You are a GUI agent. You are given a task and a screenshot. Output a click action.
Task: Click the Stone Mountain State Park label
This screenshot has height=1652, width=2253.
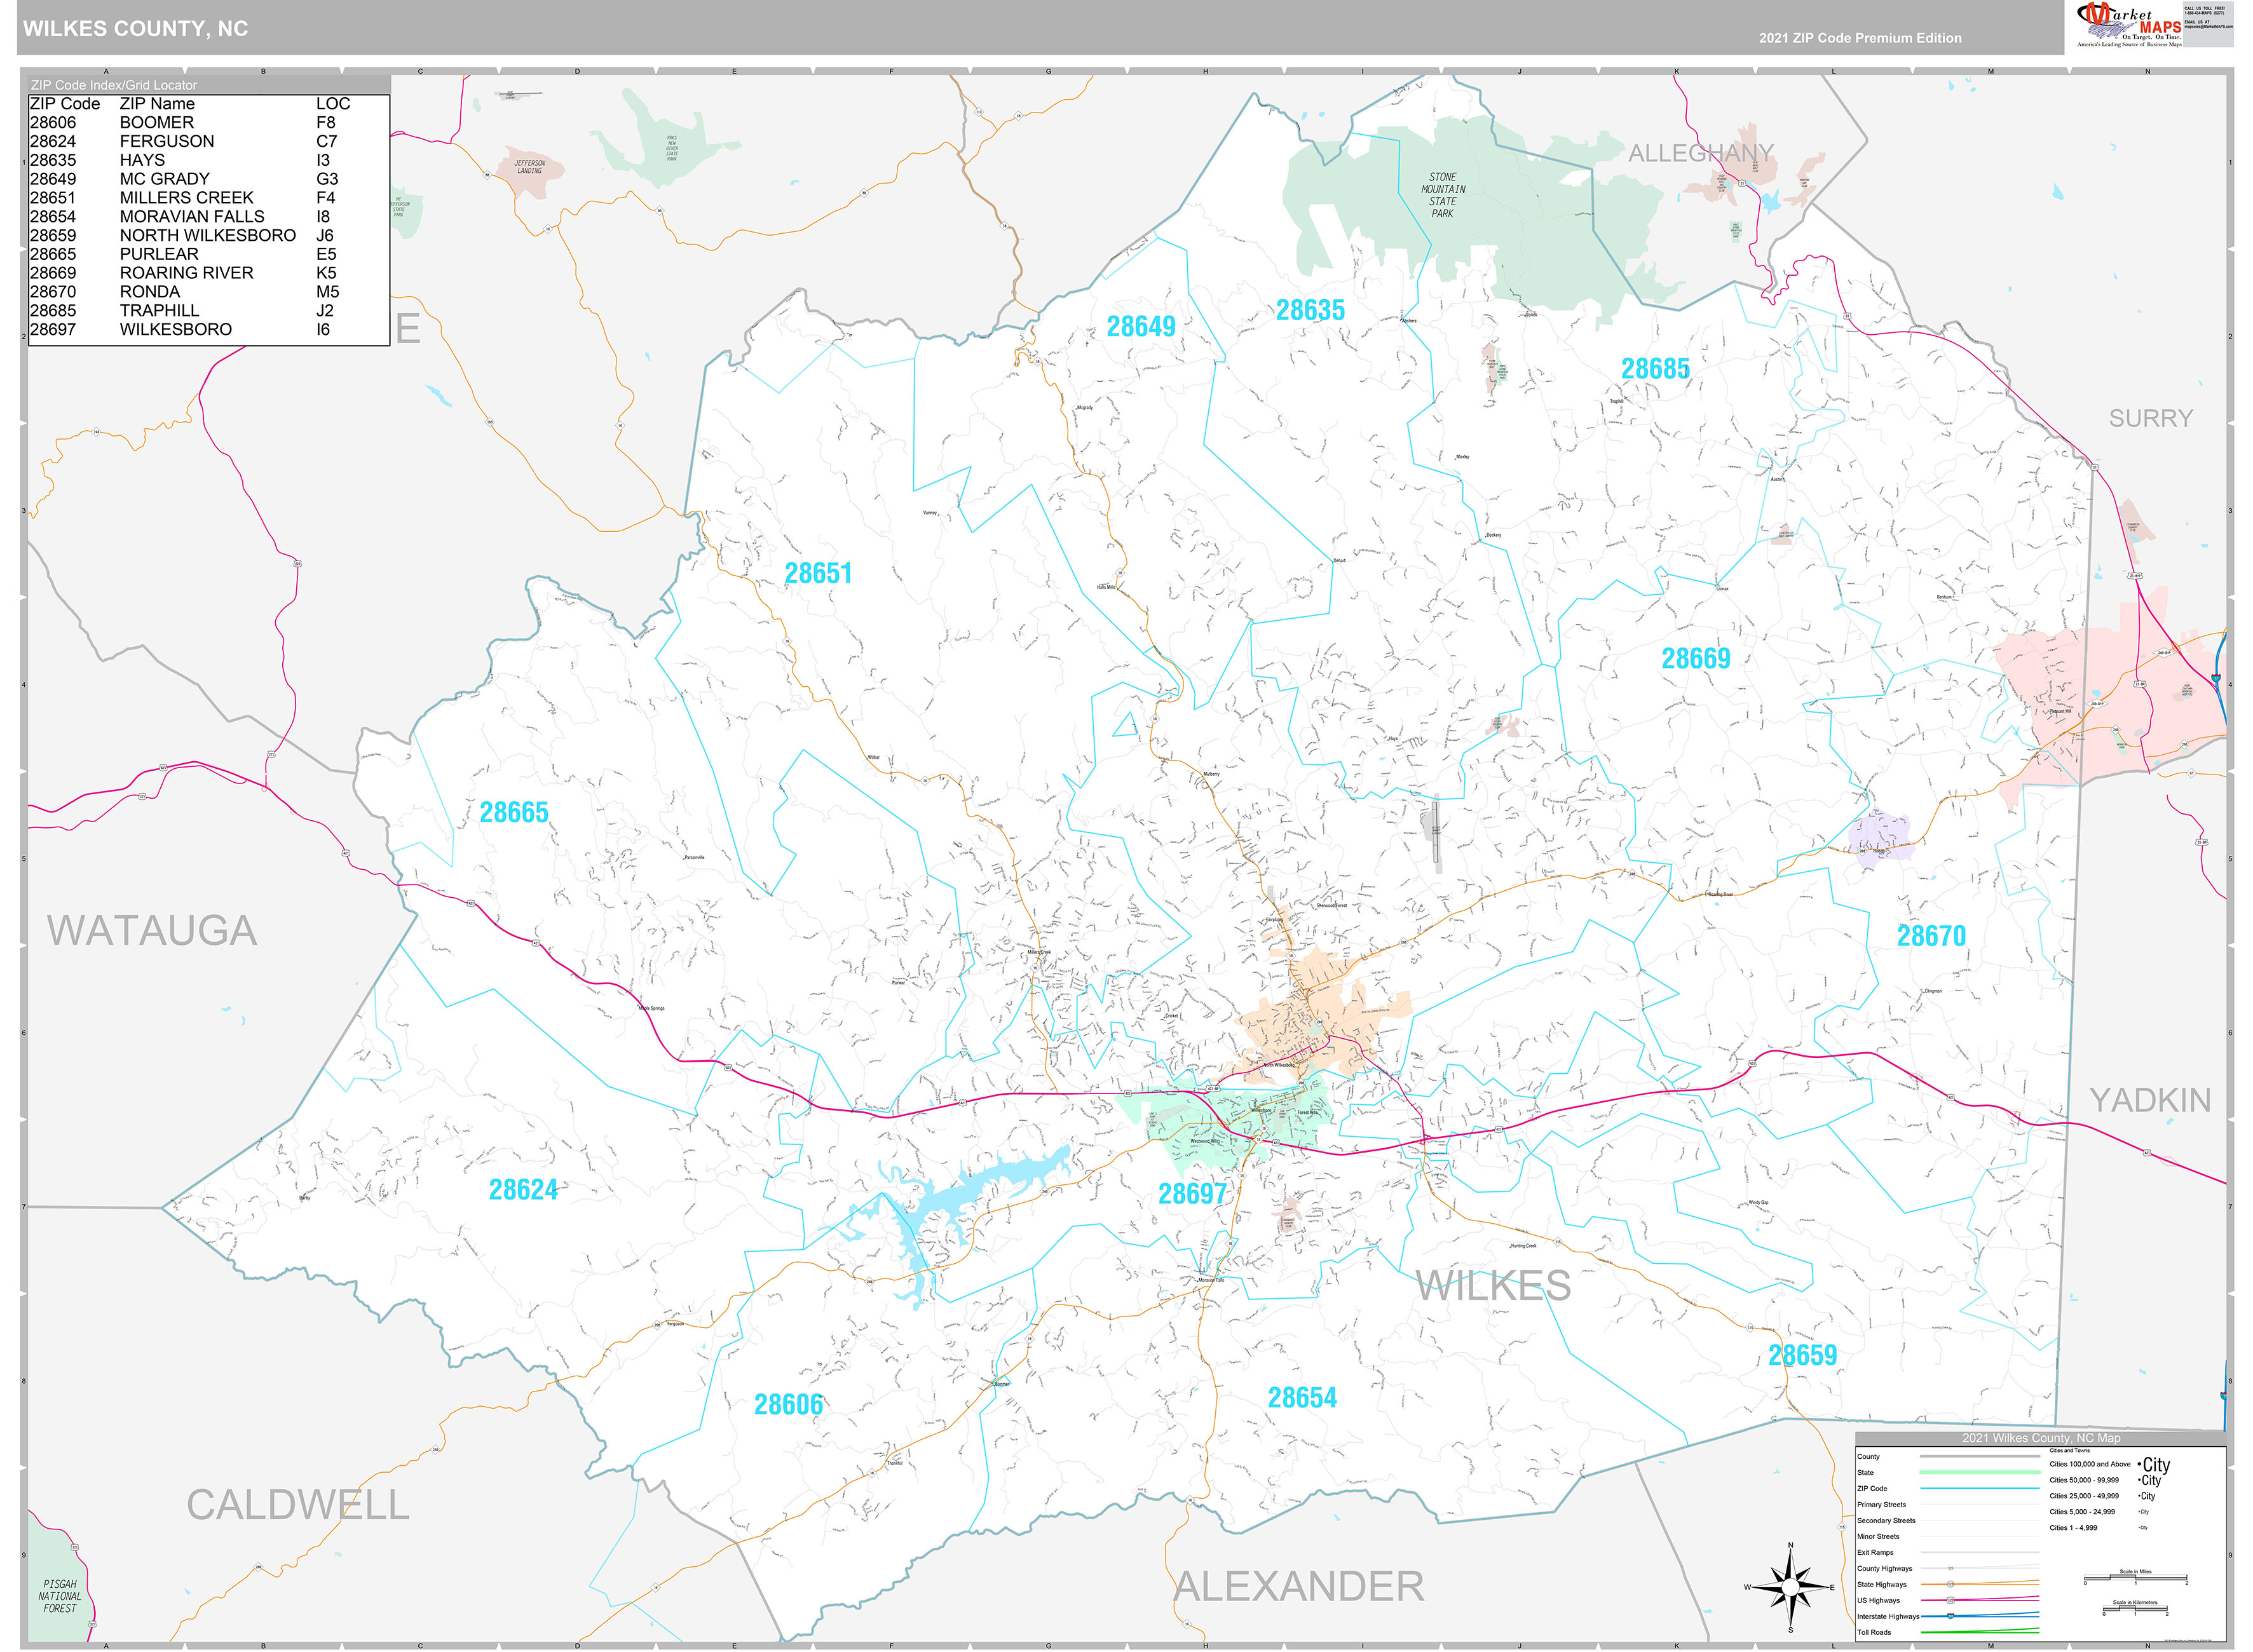1443,195
